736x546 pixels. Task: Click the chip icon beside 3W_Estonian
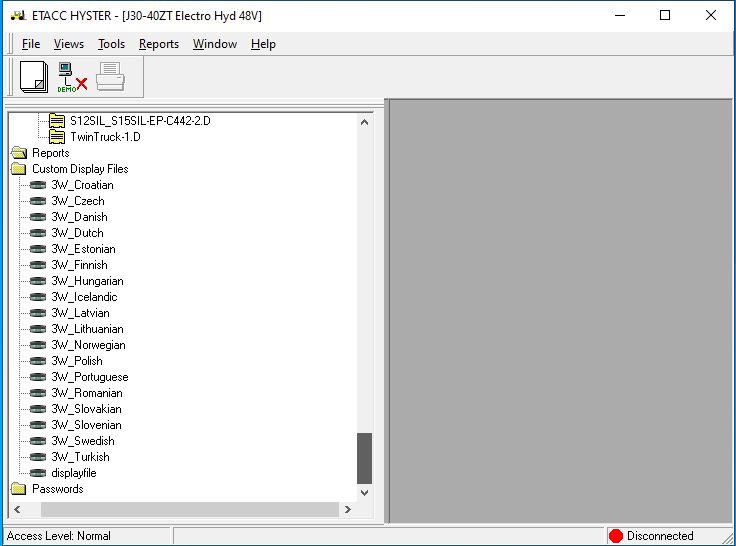(x=38, y=249)
